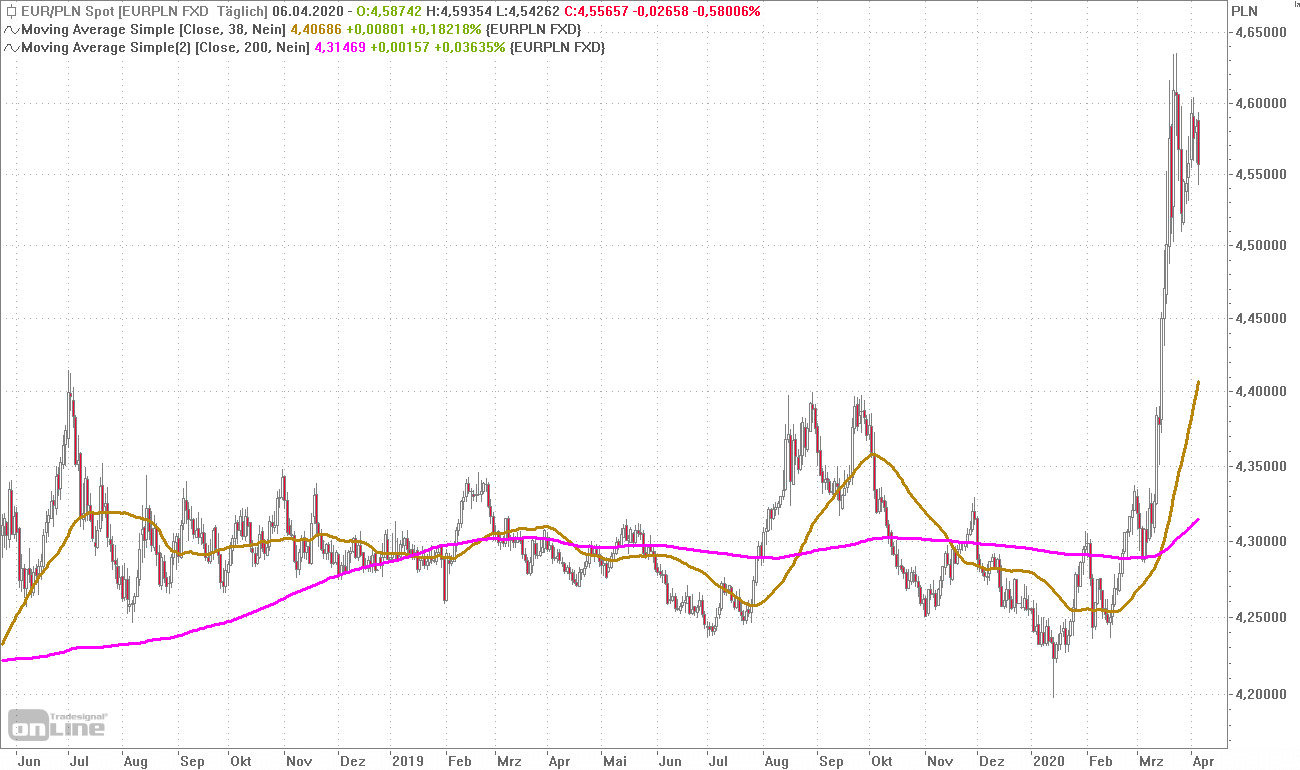The image size is (1300, 770).
Task: Click the 4,45000 price axis label
Action: click(x=1260, y=319)
